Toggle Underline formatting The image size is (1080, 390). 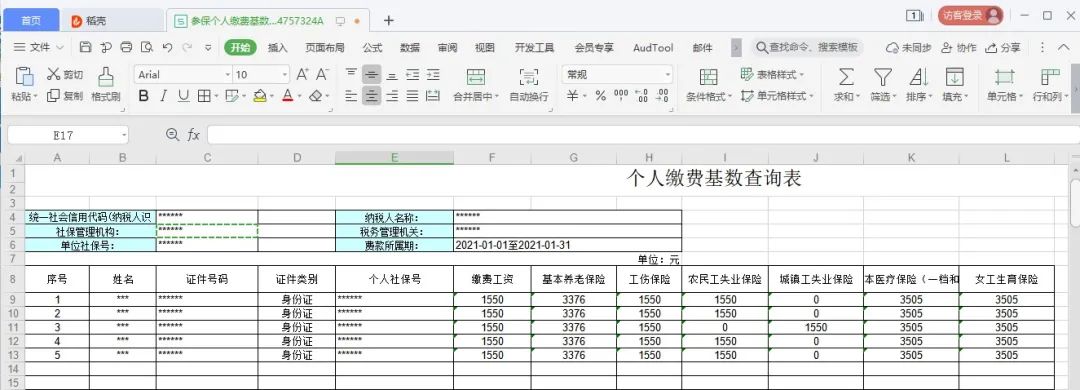(x=183, y=96)
